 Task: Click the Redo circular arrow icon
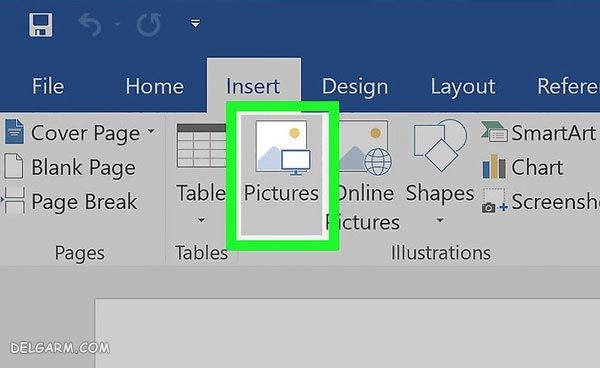coord(148,25)
